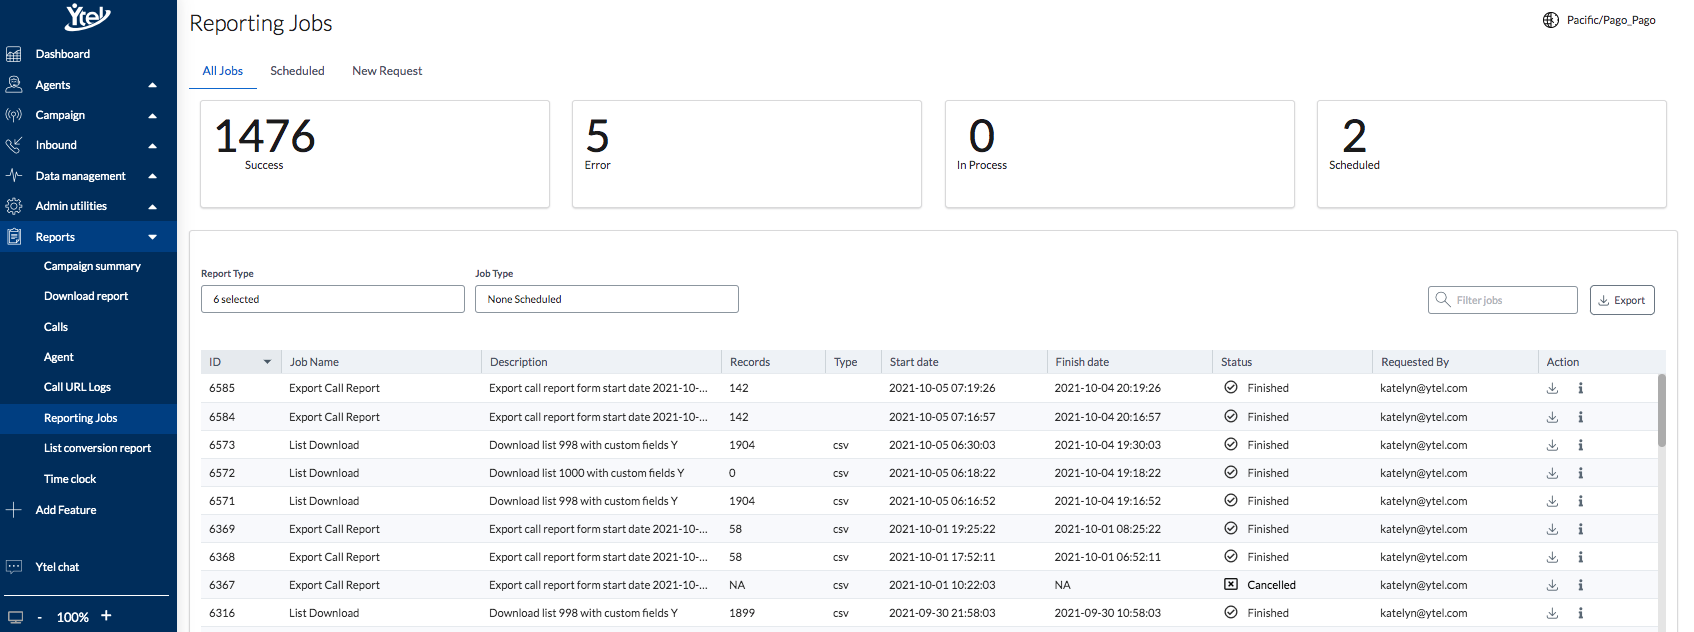Open Calls report
Image resolution: width=1694 pixels, height=632 pixels.
56,327
